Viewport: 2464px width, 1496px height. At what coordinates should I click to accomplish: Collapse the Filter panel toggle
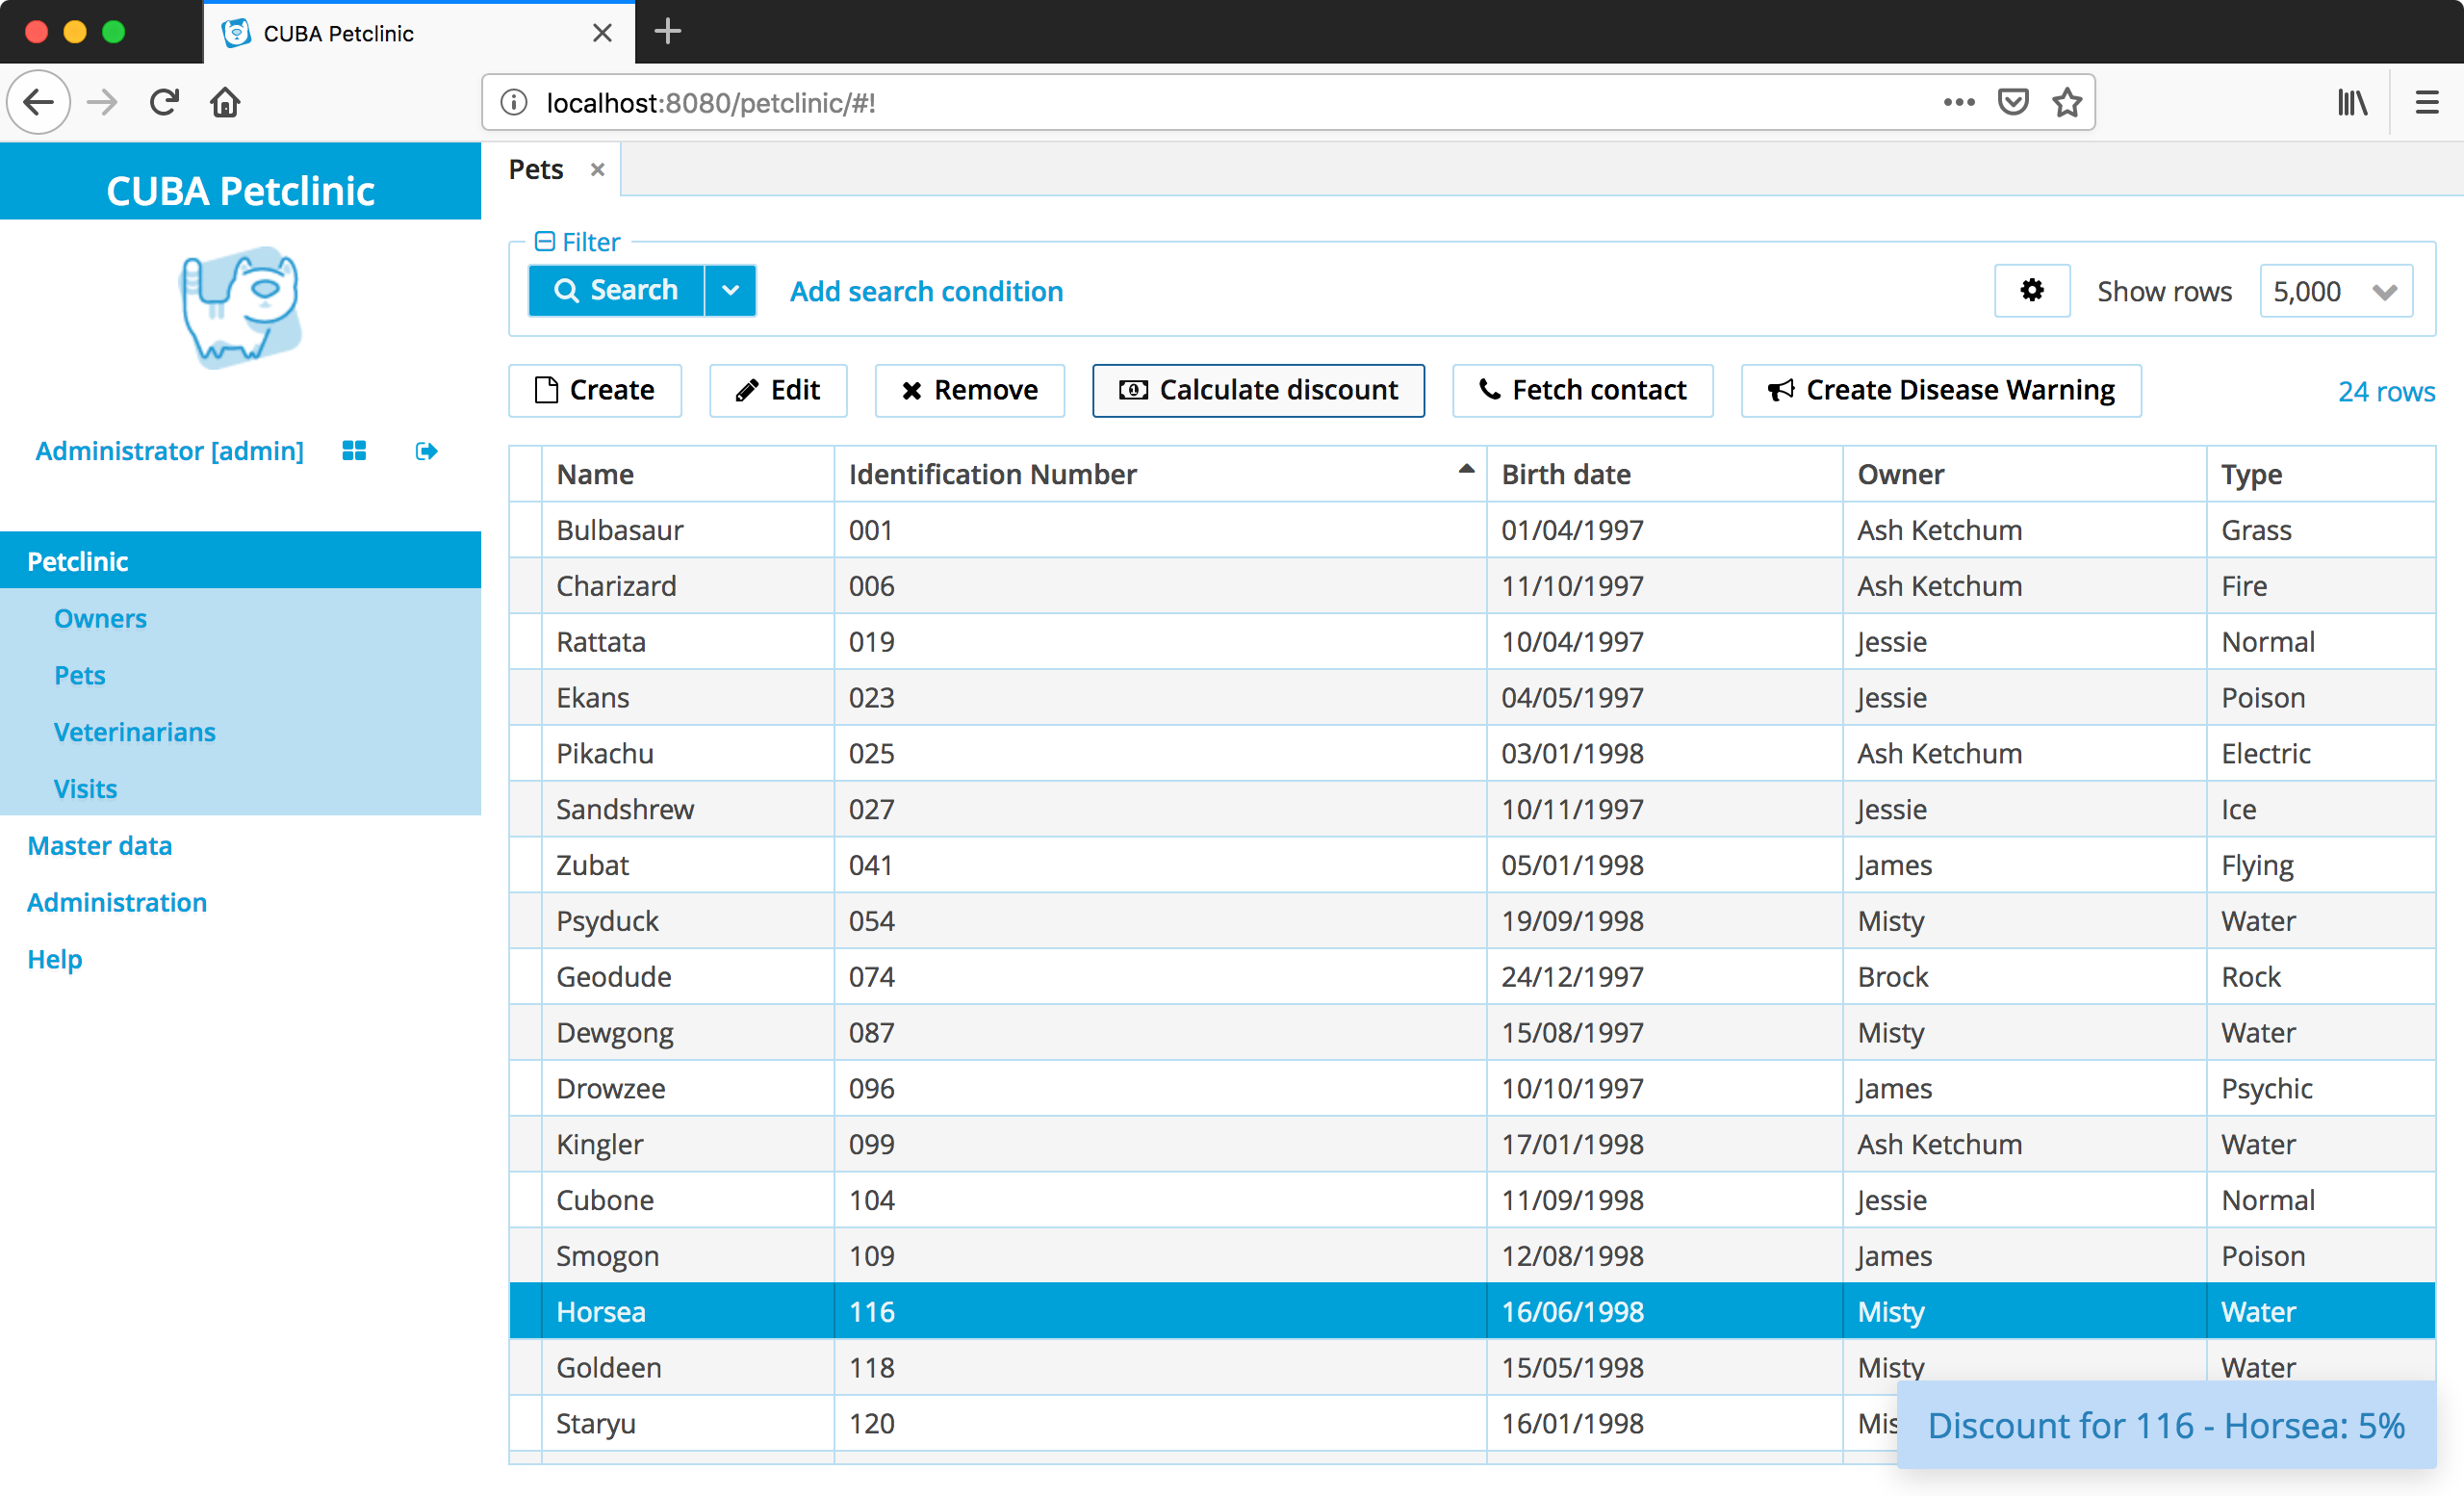[545, 241]
